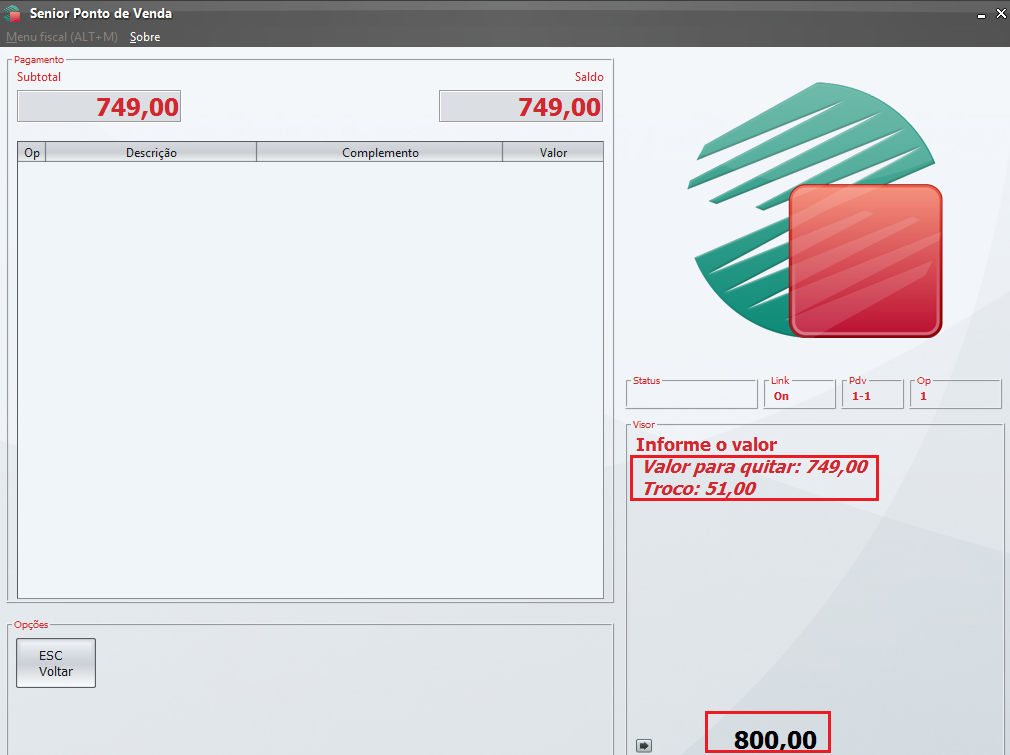
Task: Click the empty Status field
Action: [x=692, y=394]
